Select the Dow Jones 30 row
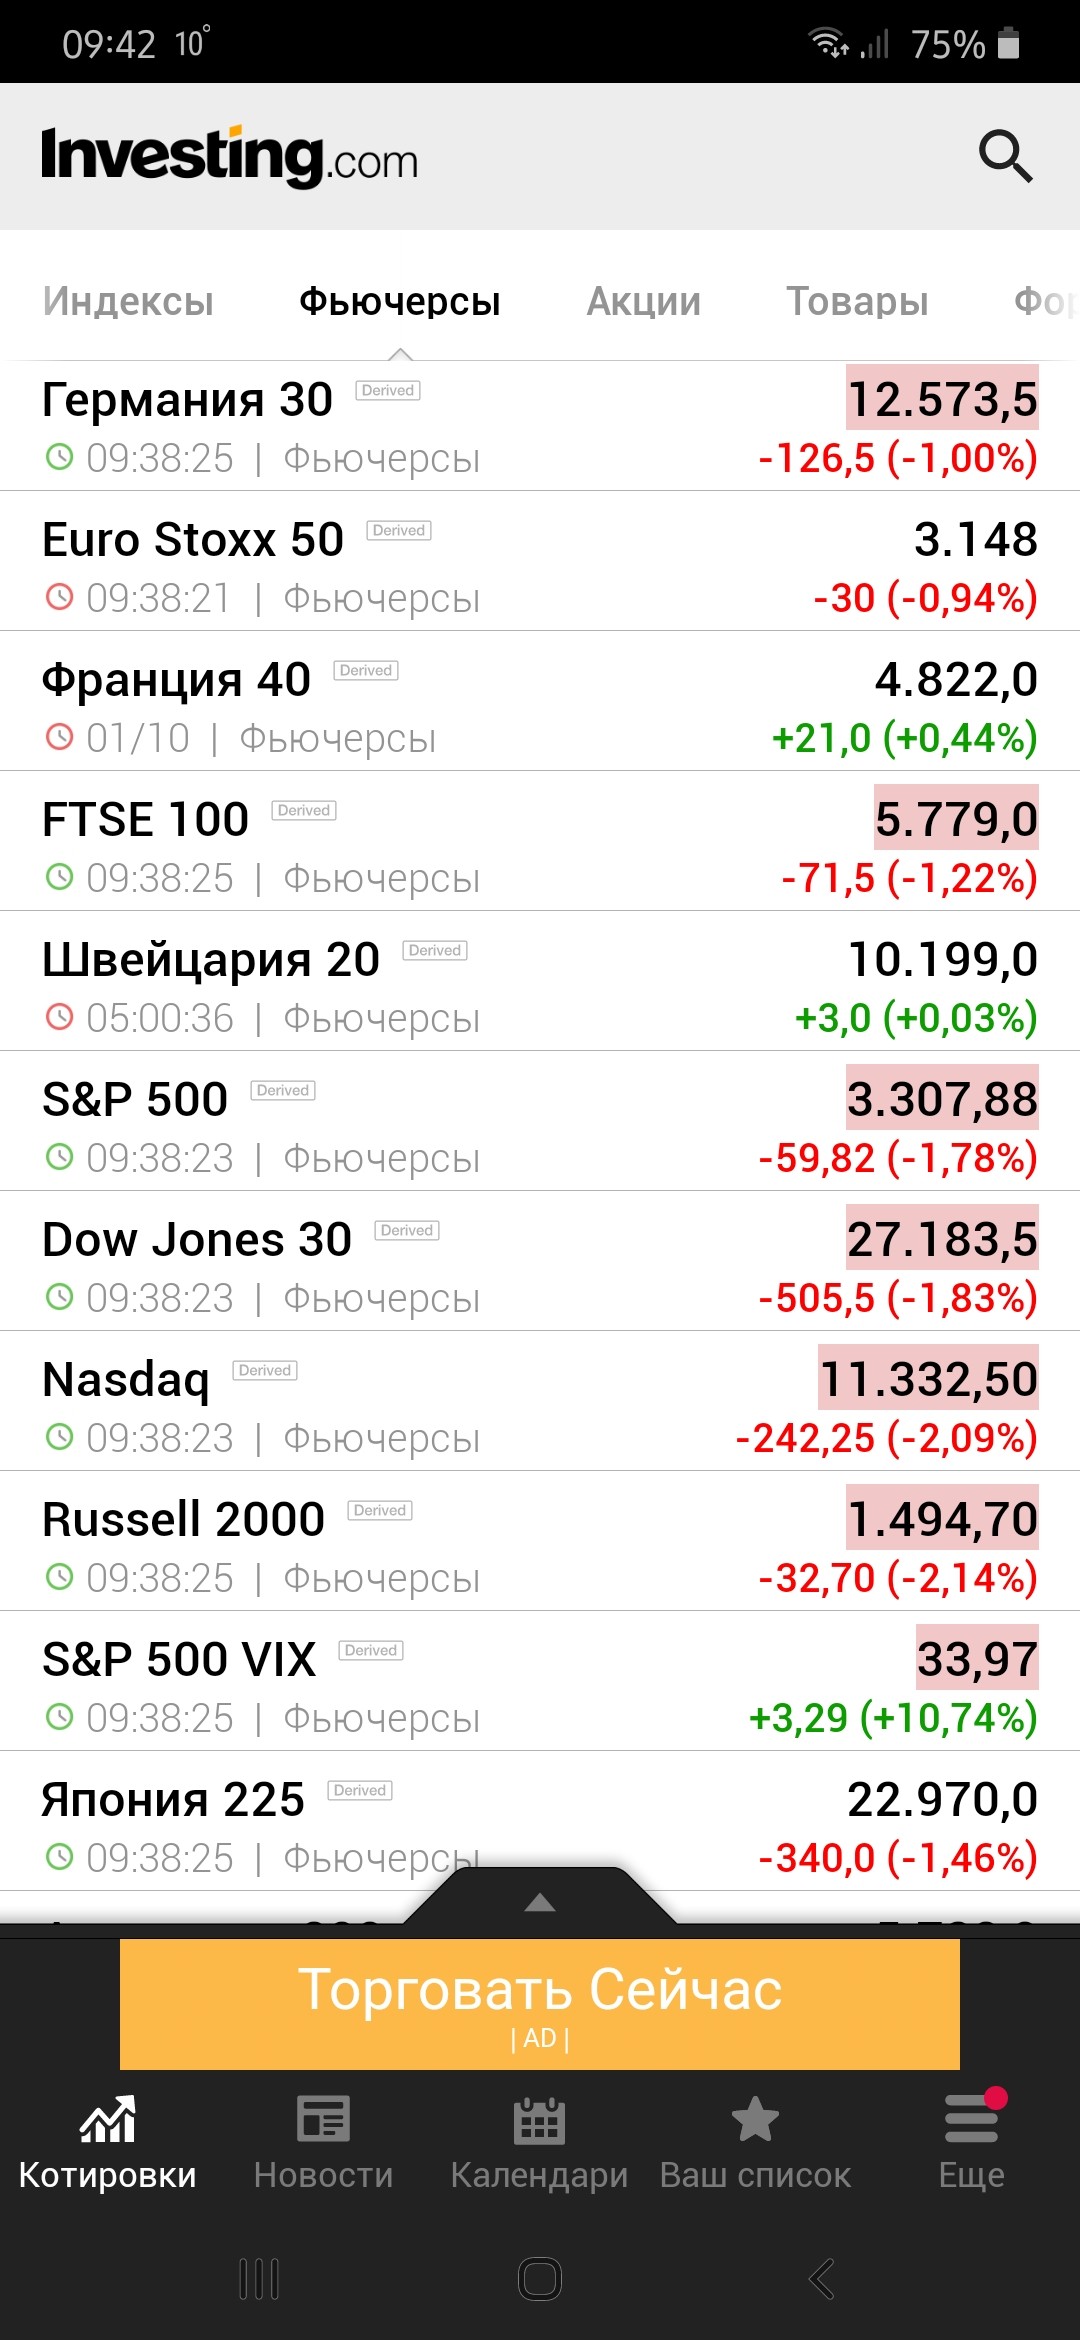The width and height of the screenshot is (1080, 2340). click(540, 1267)
